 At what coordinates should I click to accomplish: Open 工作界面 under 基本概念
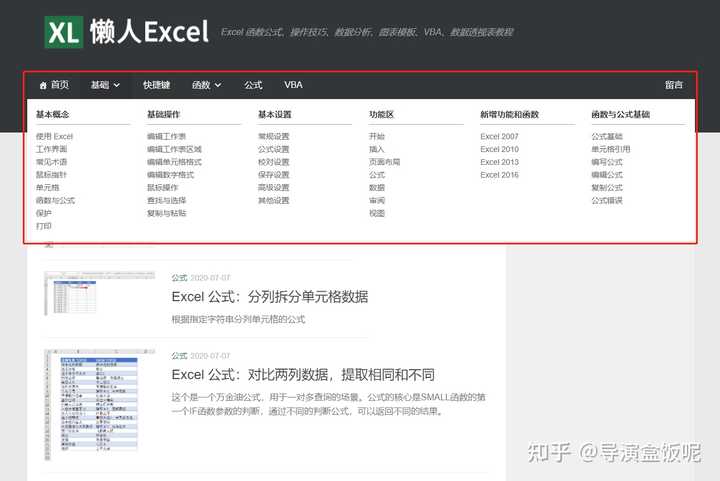(51, 149)
